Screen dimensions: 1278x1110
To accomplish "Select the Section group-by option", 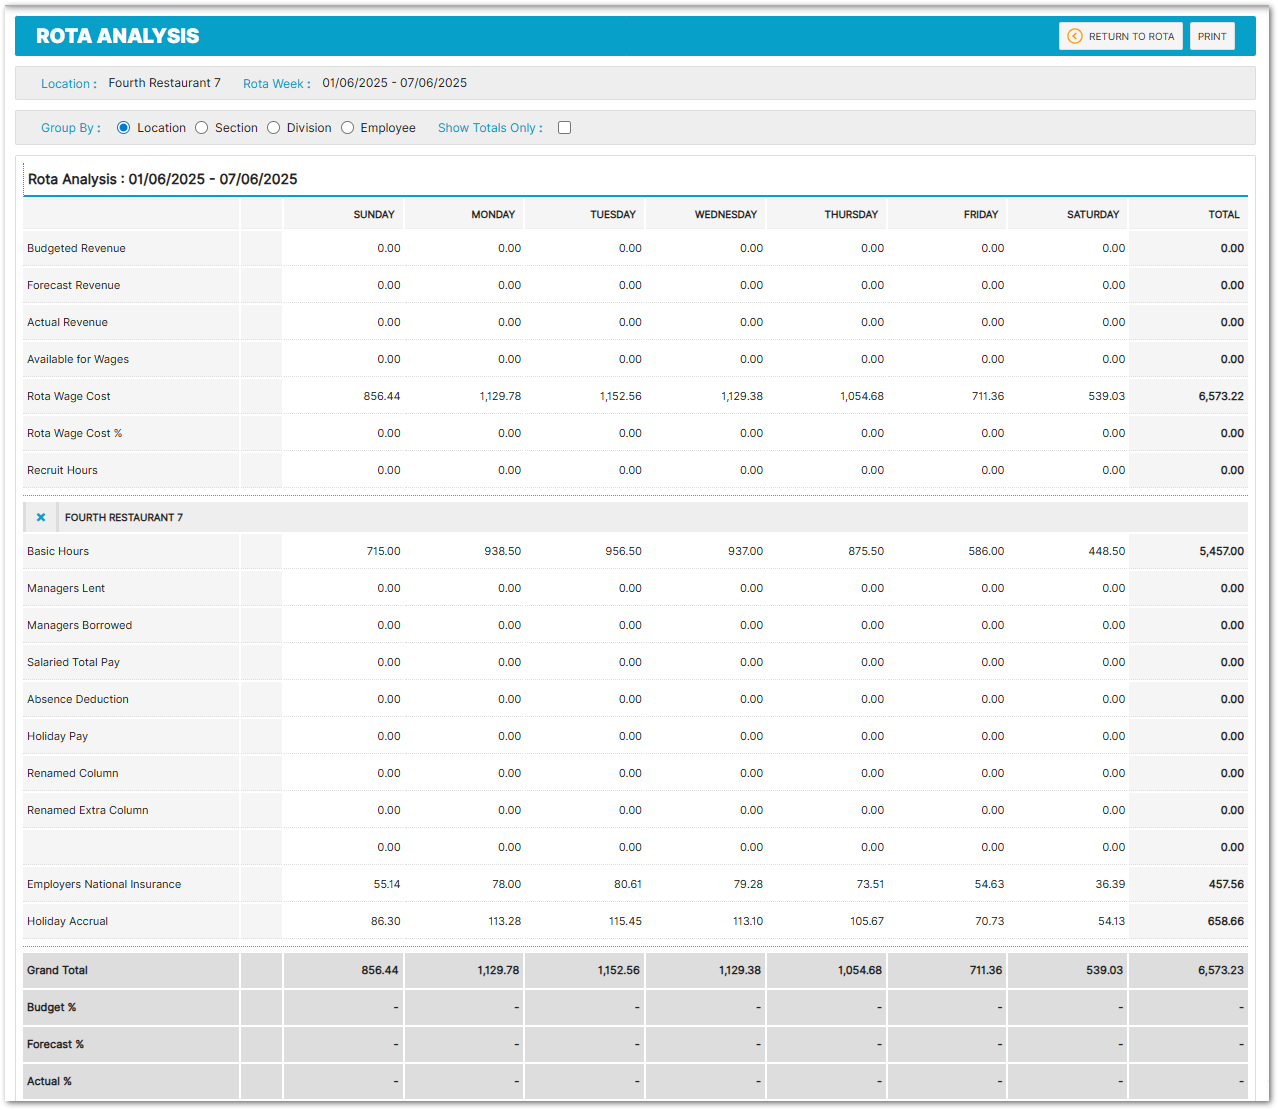I will (x=202, y=128).
